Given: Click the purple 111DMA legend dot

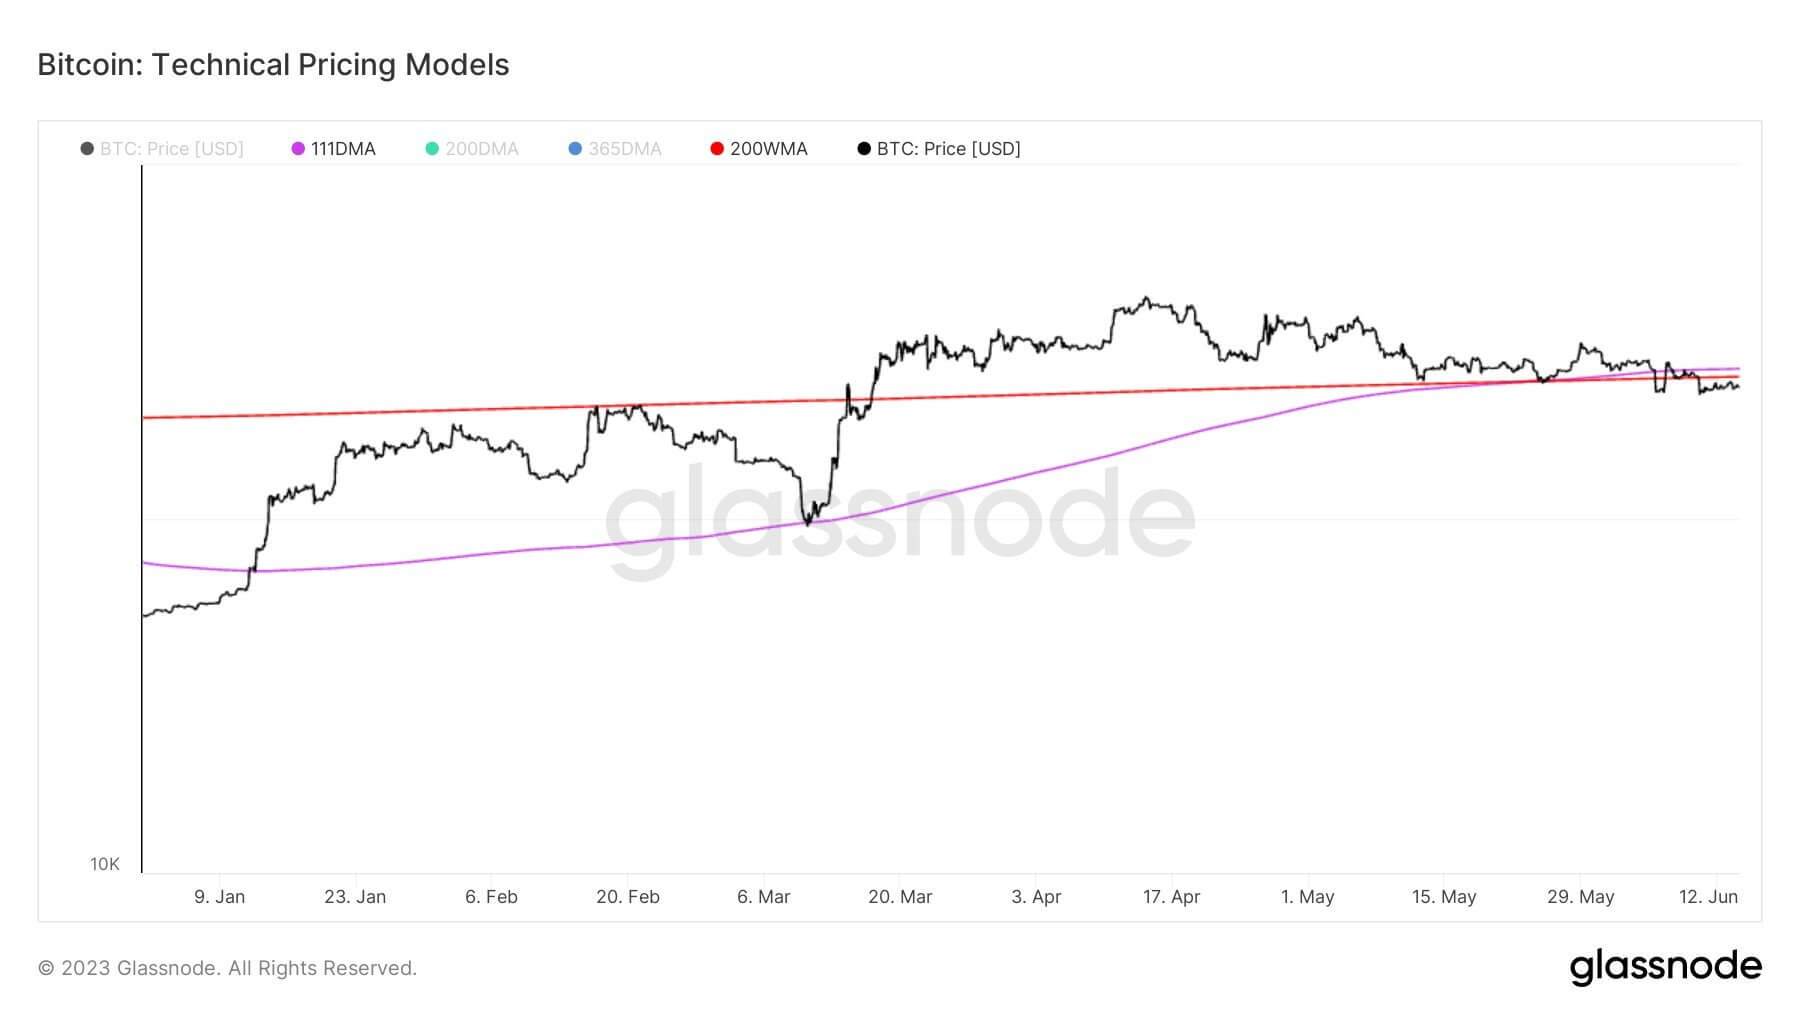Looking at the screenshot, I should (x=298, y=149).
